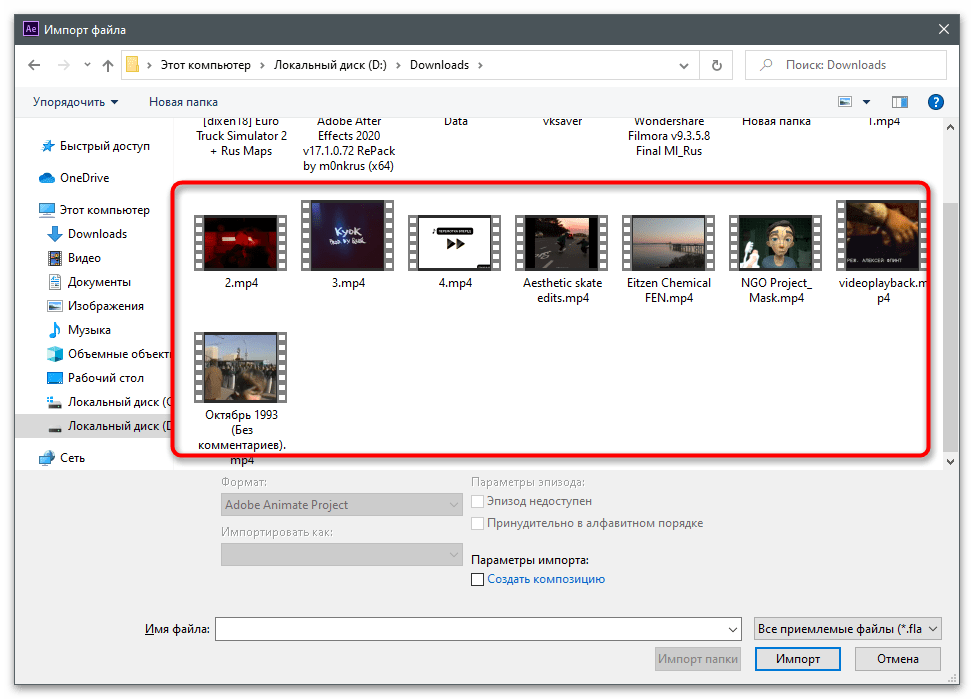Click the Имя файла input field
Viewport: 974px width, 699px height.
(x=476, y=628)
